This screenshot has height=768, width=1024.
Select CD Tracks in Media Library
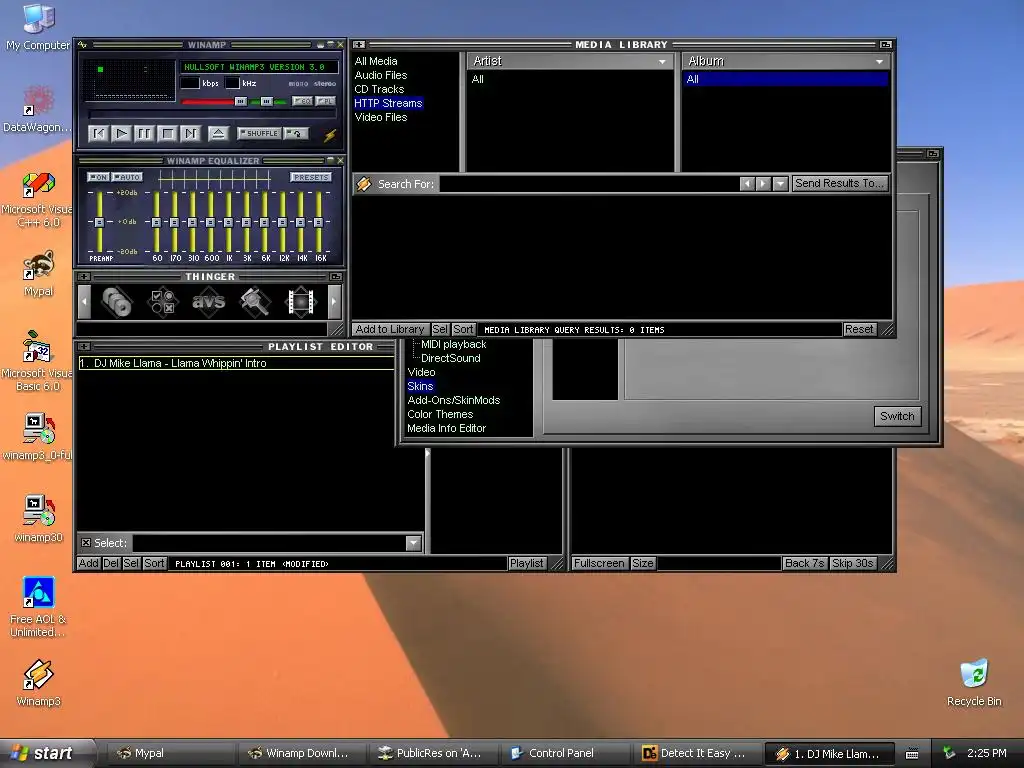click(x=379, y=89)
